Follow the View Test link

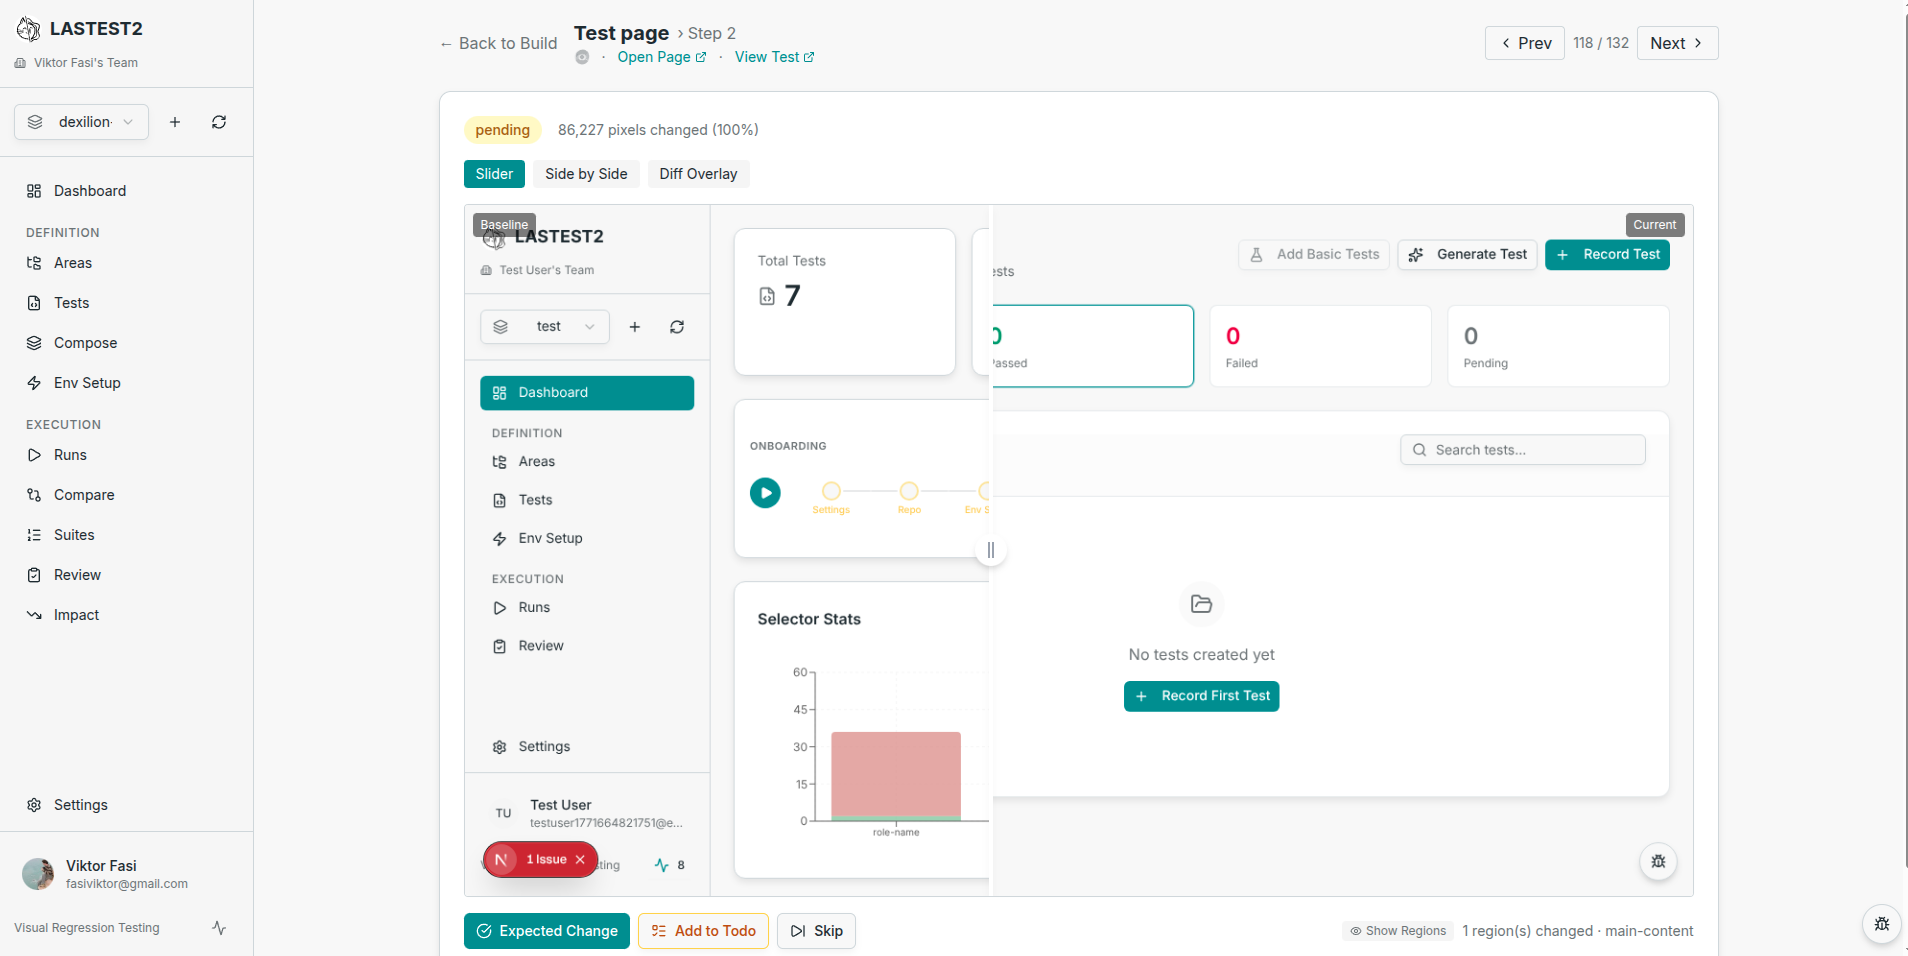pos(774,57)
